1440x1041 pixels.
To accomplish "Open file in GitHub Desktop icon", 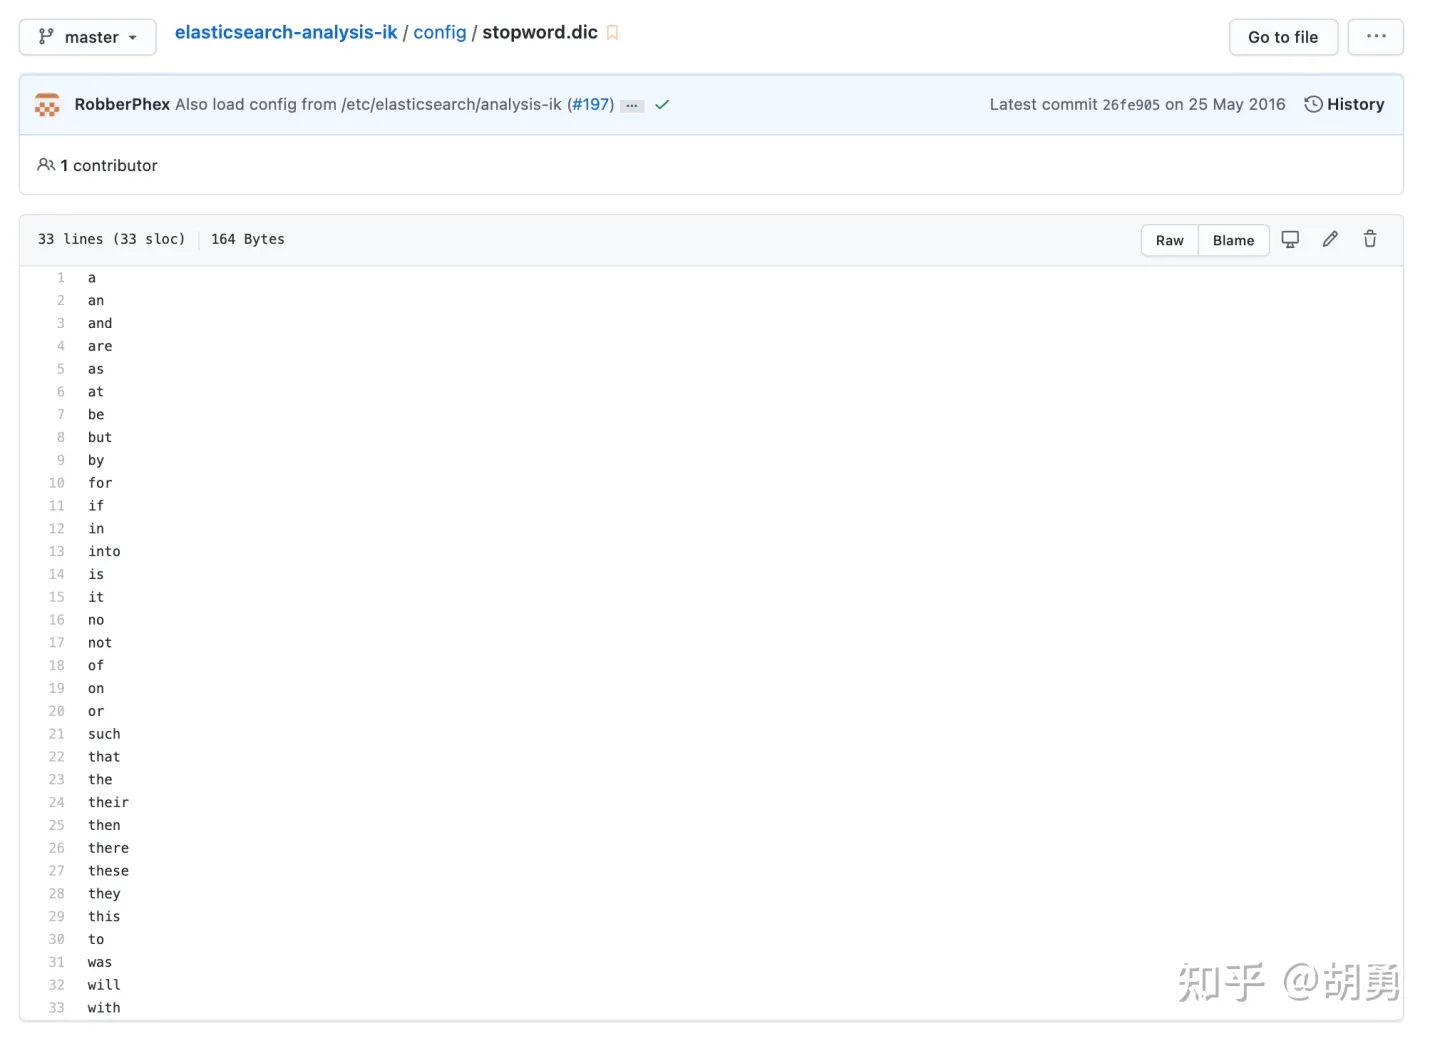I will click(x=1290, y=239).
